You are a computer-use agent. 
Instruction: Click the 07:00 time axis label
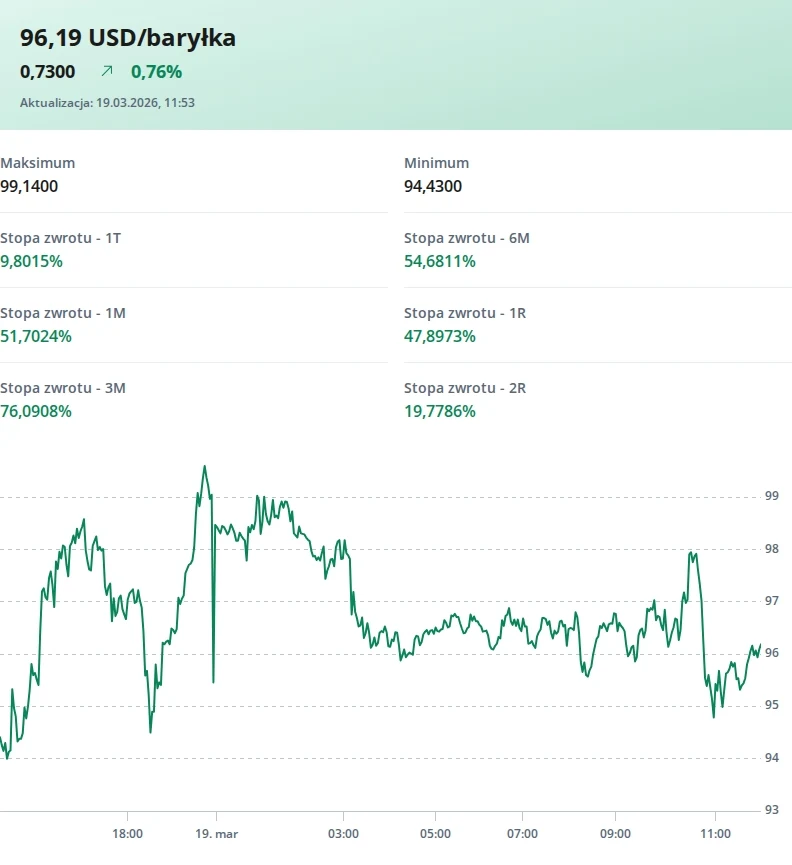(x=523, y=833)
